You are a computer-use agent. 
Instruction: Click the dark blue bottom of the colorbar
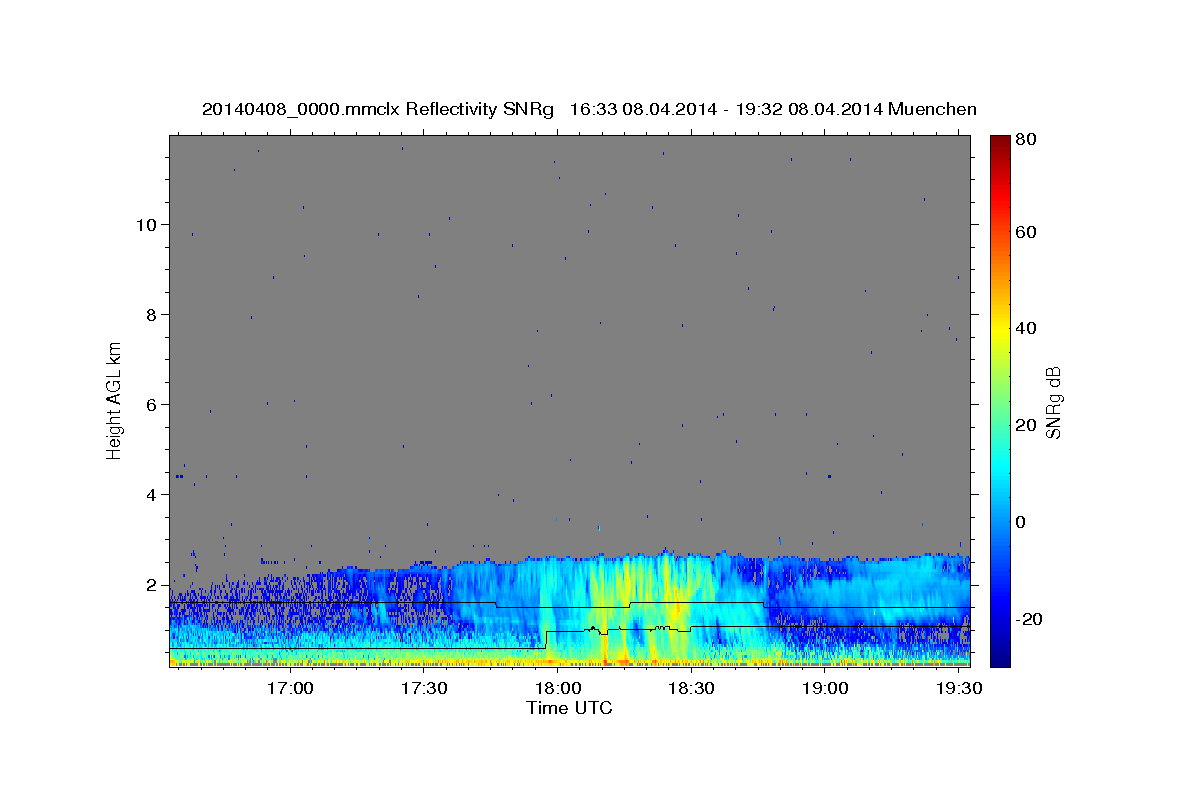pos(1000,659)
